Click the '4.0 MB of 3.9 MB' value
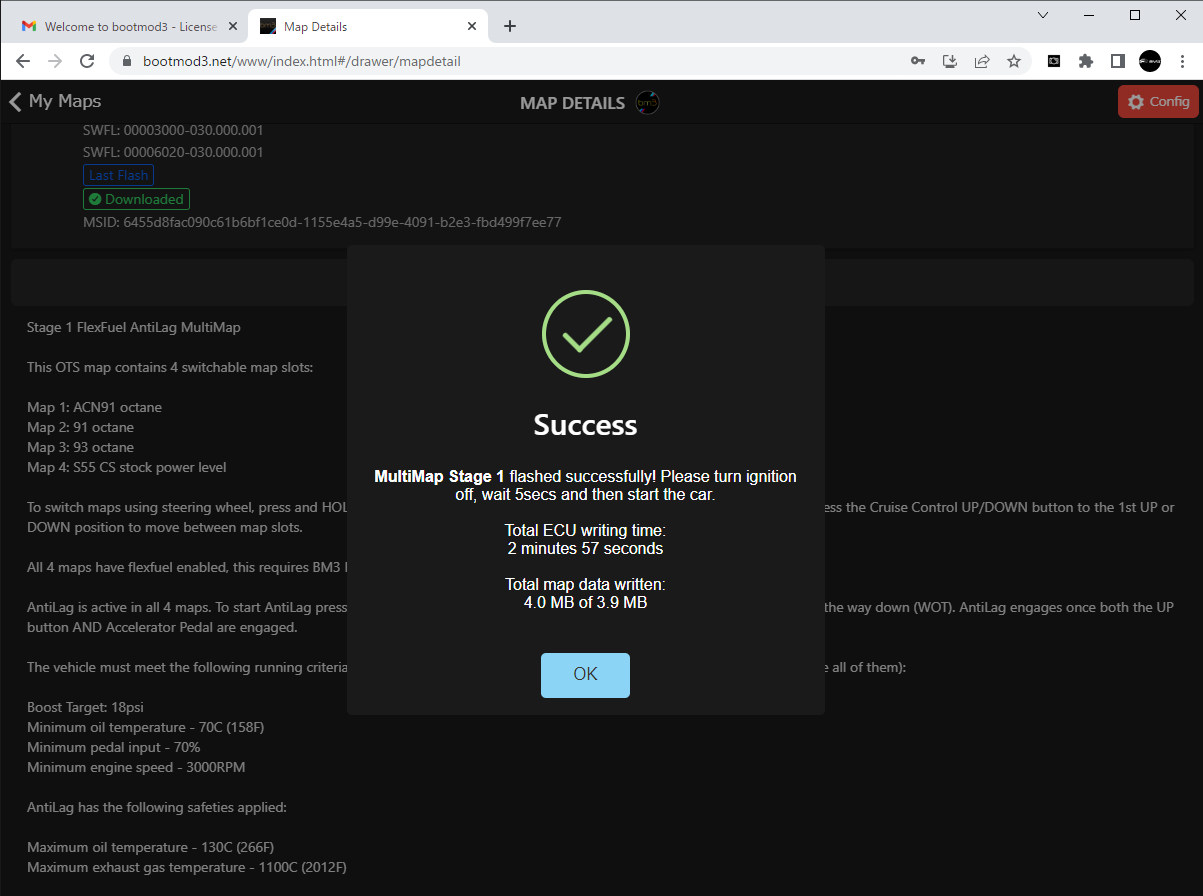The width and height of the screenshot is (1203, 896). pos(585,602)
